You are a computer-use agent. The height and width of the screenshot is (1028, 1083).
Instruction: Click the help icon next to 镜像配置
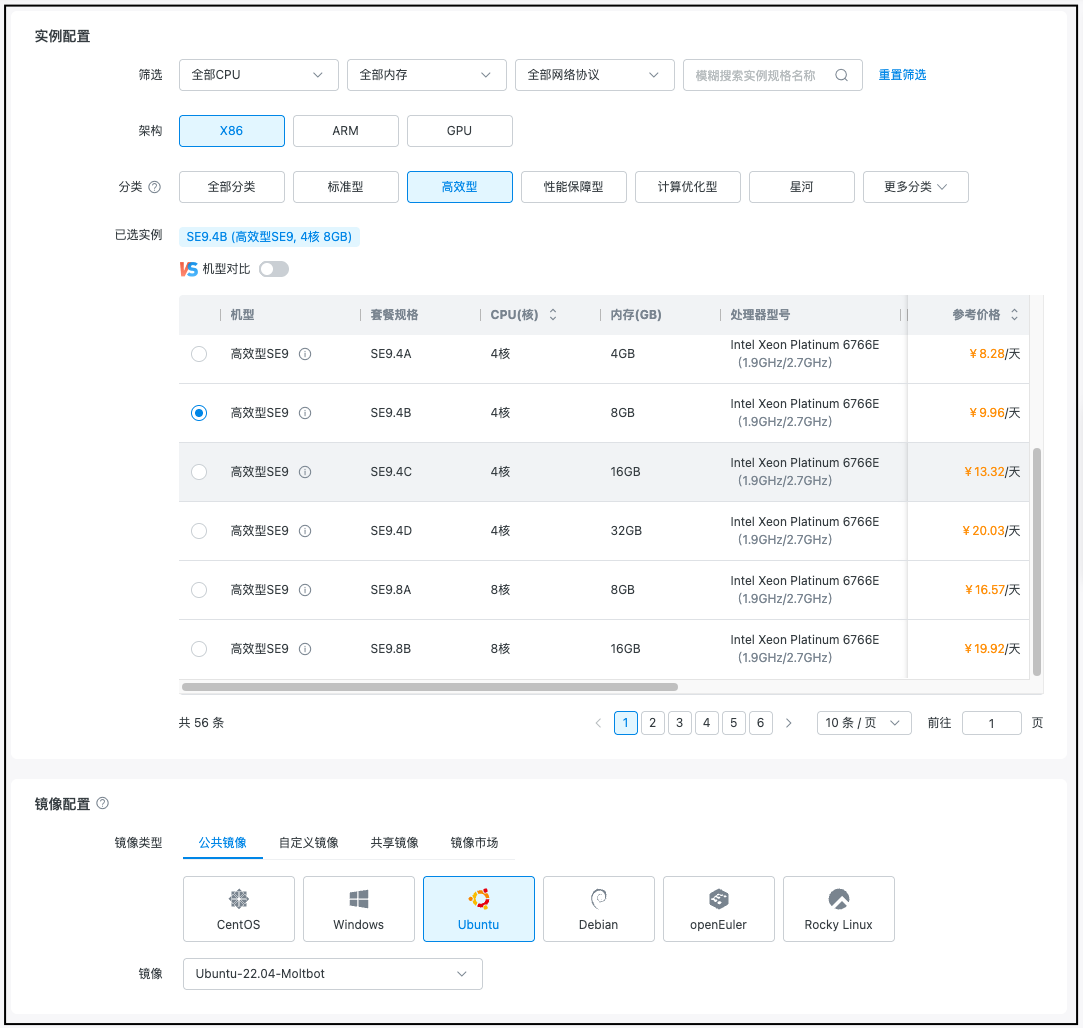(102, 803)
